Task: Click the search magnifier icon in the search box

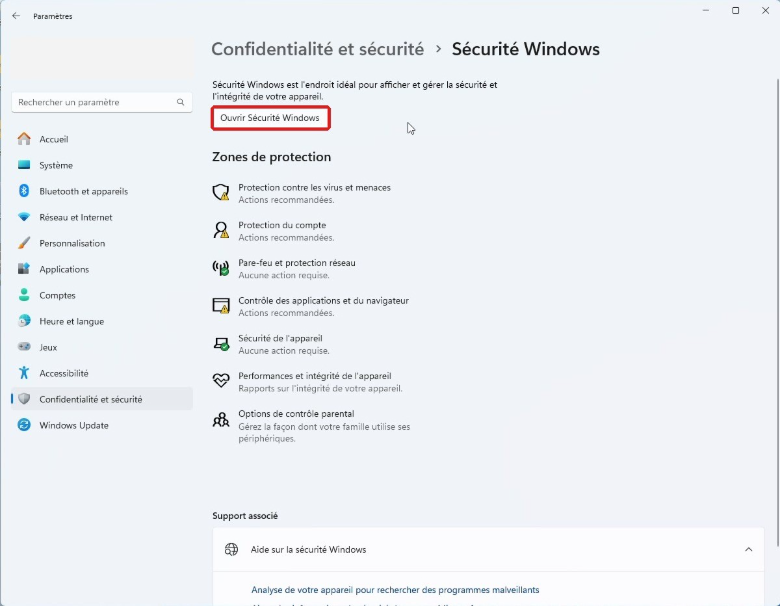Action: 181,102
